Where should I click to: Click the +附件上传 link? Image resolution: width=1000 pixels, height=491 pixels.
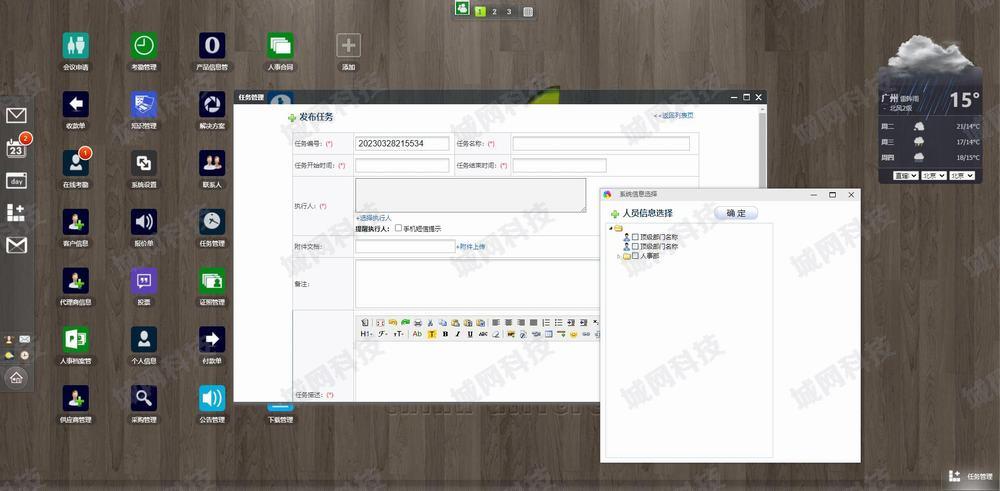471,246
